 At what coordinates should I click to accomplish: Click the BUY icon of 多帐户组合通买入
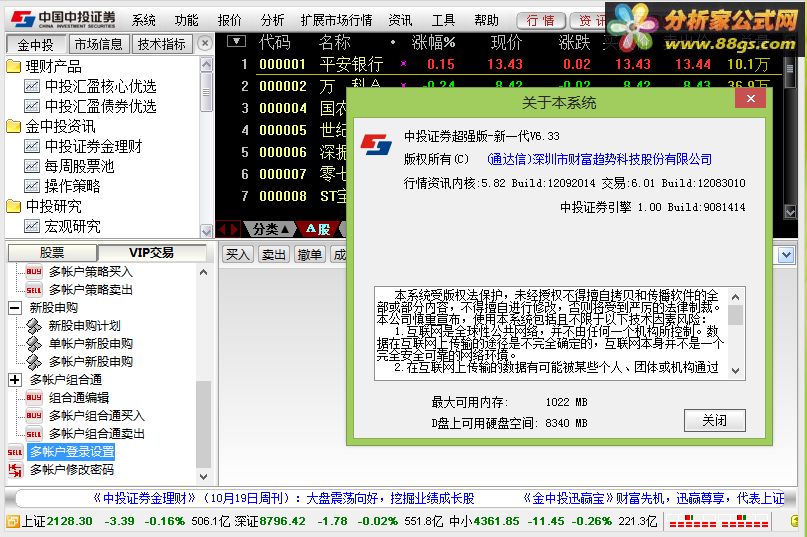pyautogui.click(x=34, y=415)
